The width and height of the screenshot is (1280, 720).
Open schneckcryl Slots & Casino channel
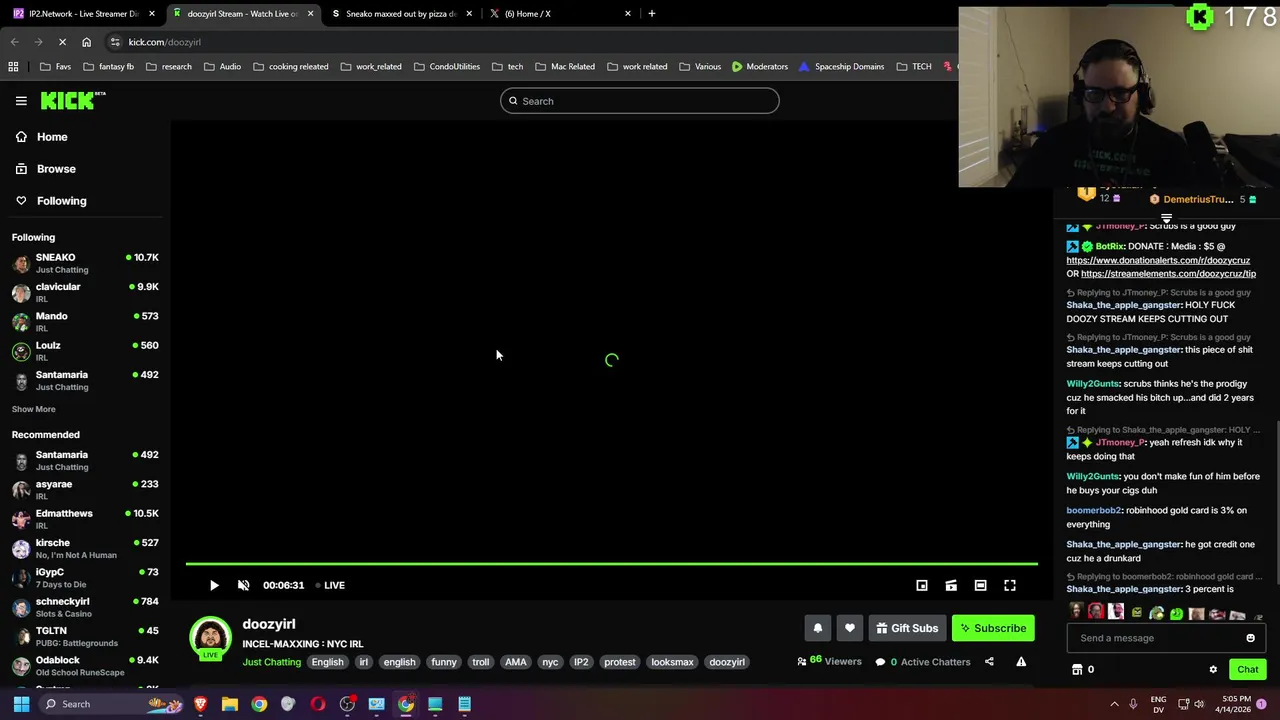(85, 607)
